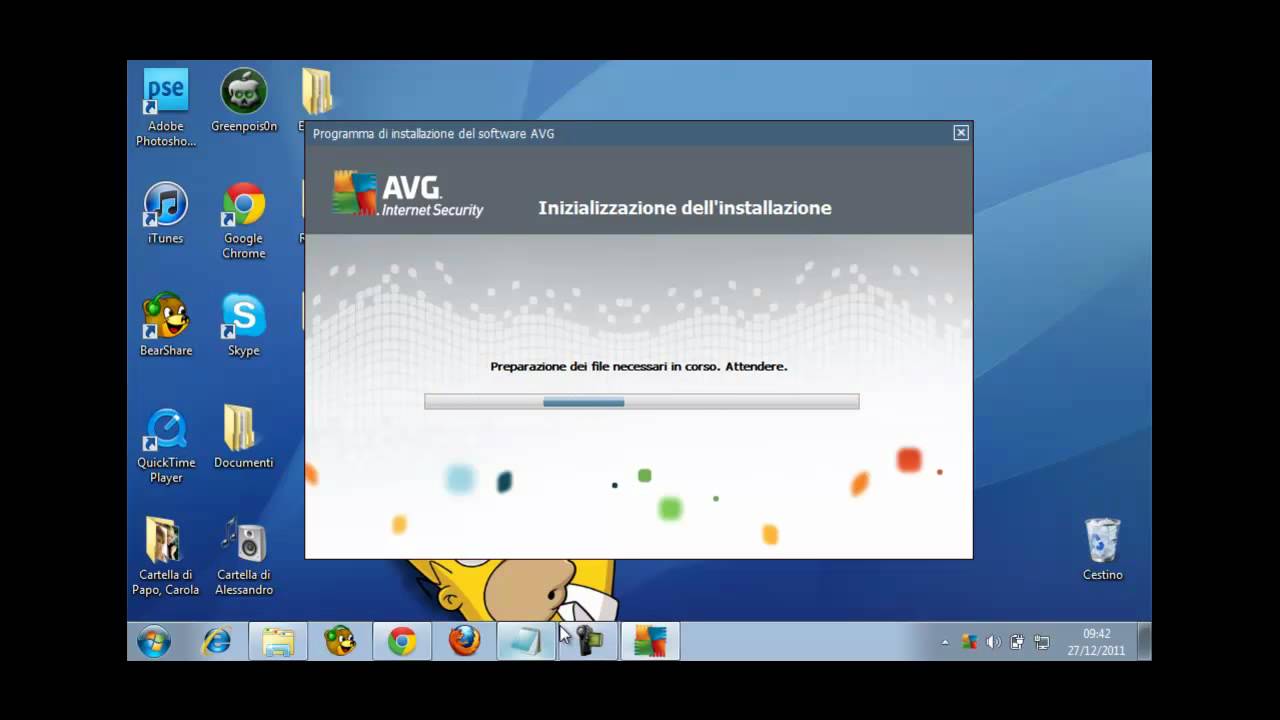Image resolution: width=1280 pixels, height=720 pixels.
Task: Open the Cartella di Papo, Carola folder
Action: coord(166,557)
